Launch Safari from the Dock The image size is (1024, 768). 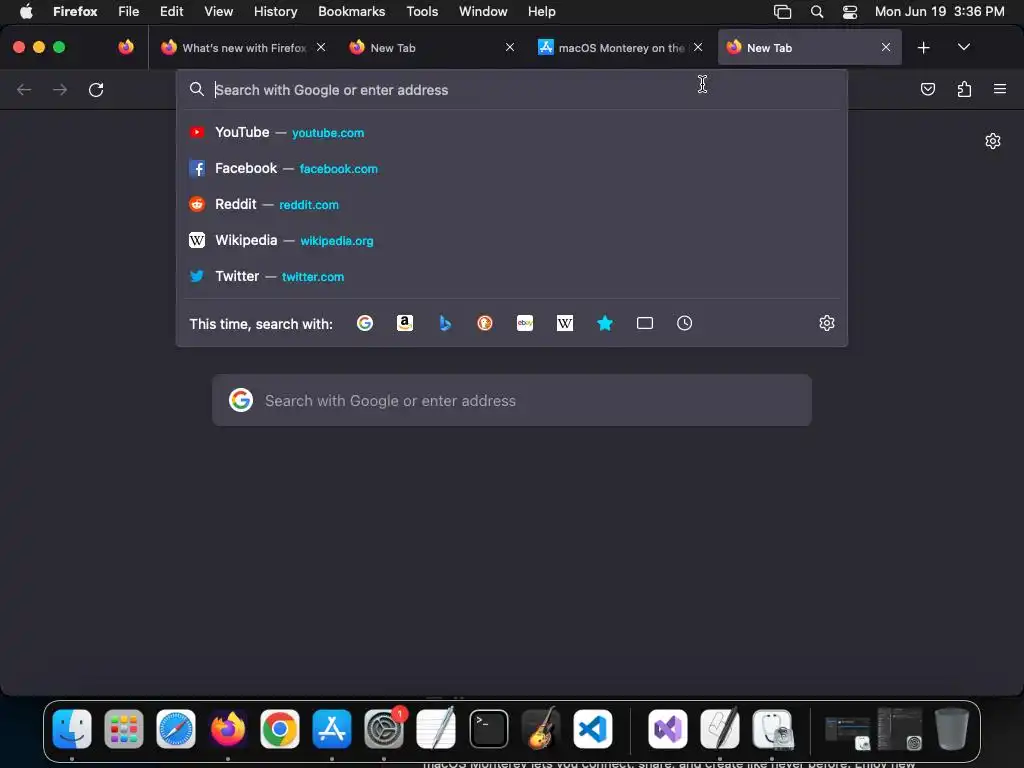[x=176, y=729]
